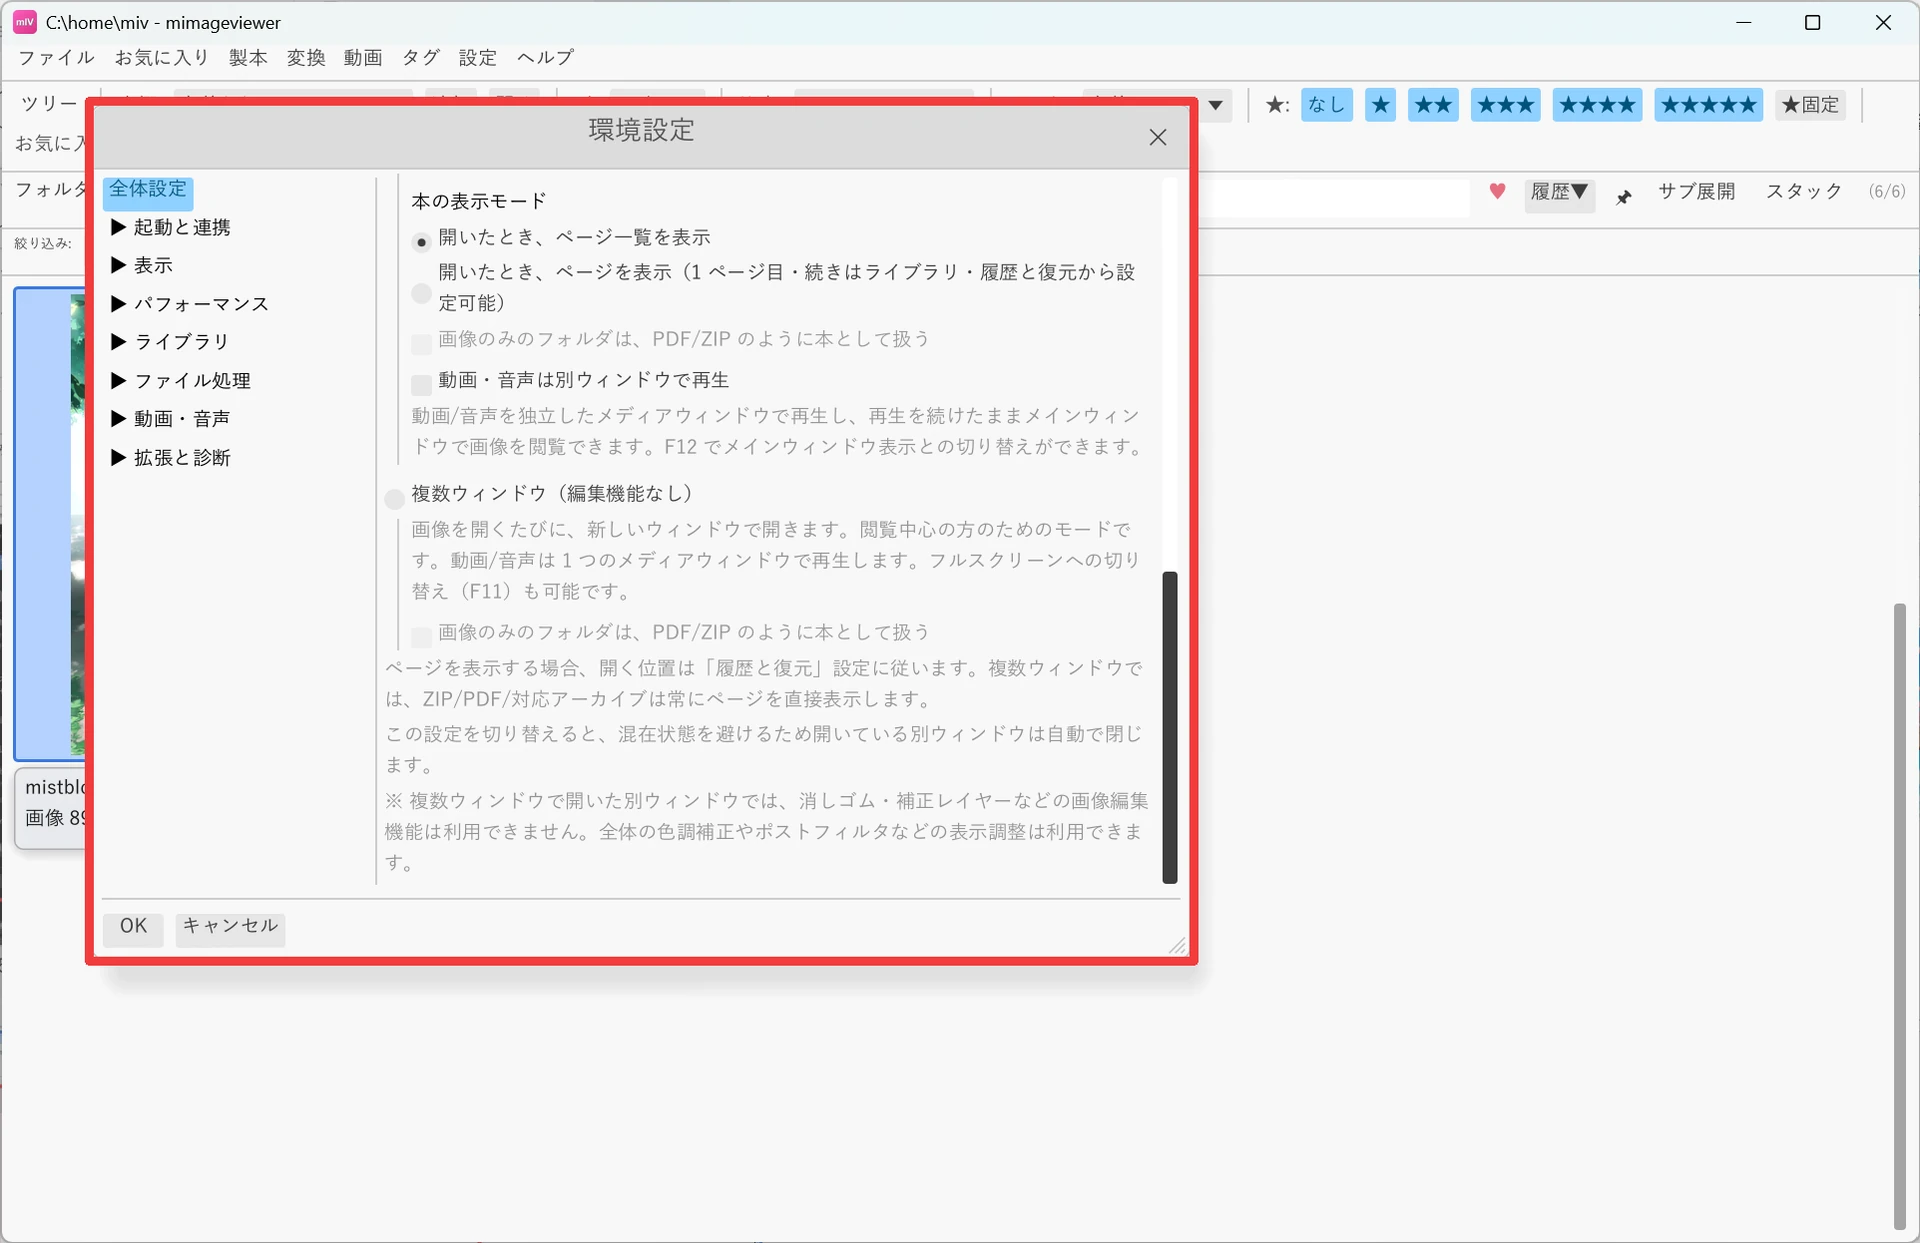Open the 履歴▼ dropdown
This screenshot has height=1243, width=1920.
pos(1559,193)
